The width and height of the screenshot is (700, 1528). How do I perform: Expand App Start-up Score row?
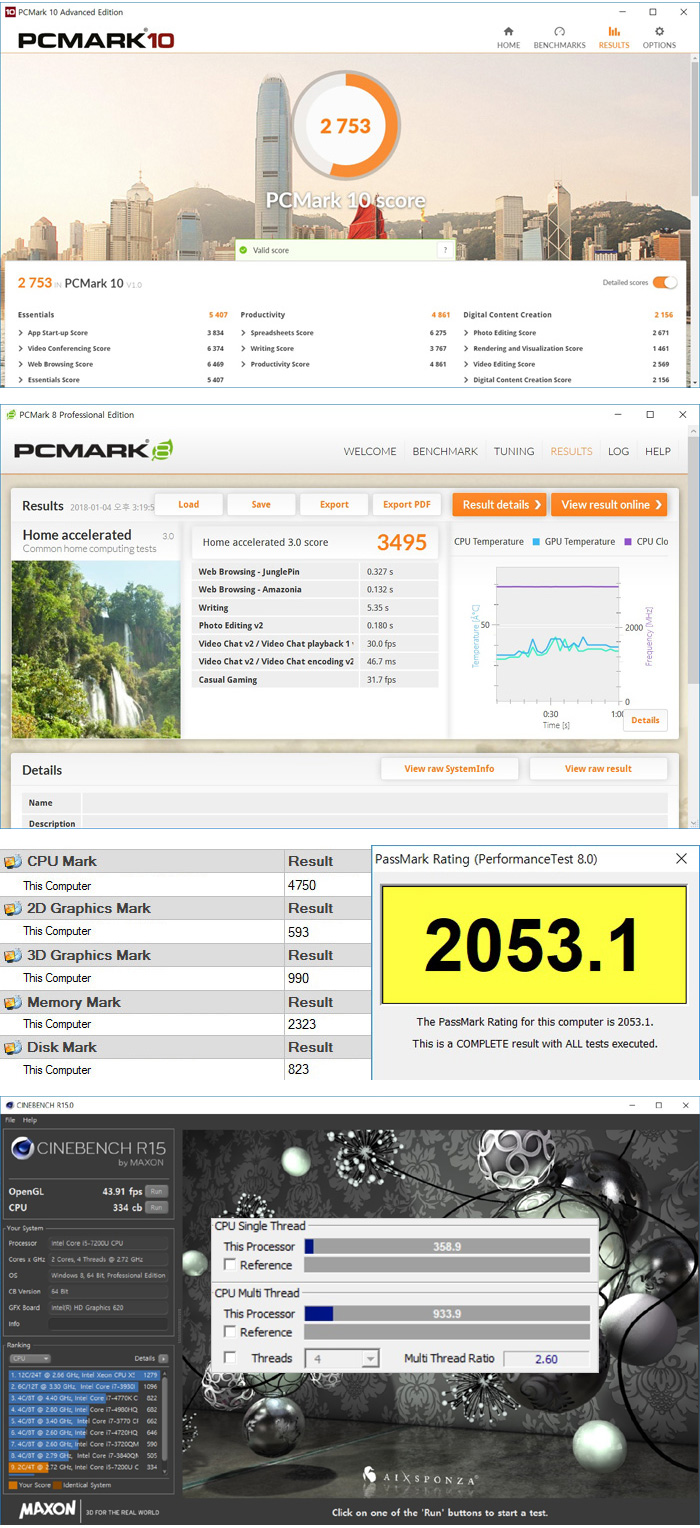click(x=22, y=333)
